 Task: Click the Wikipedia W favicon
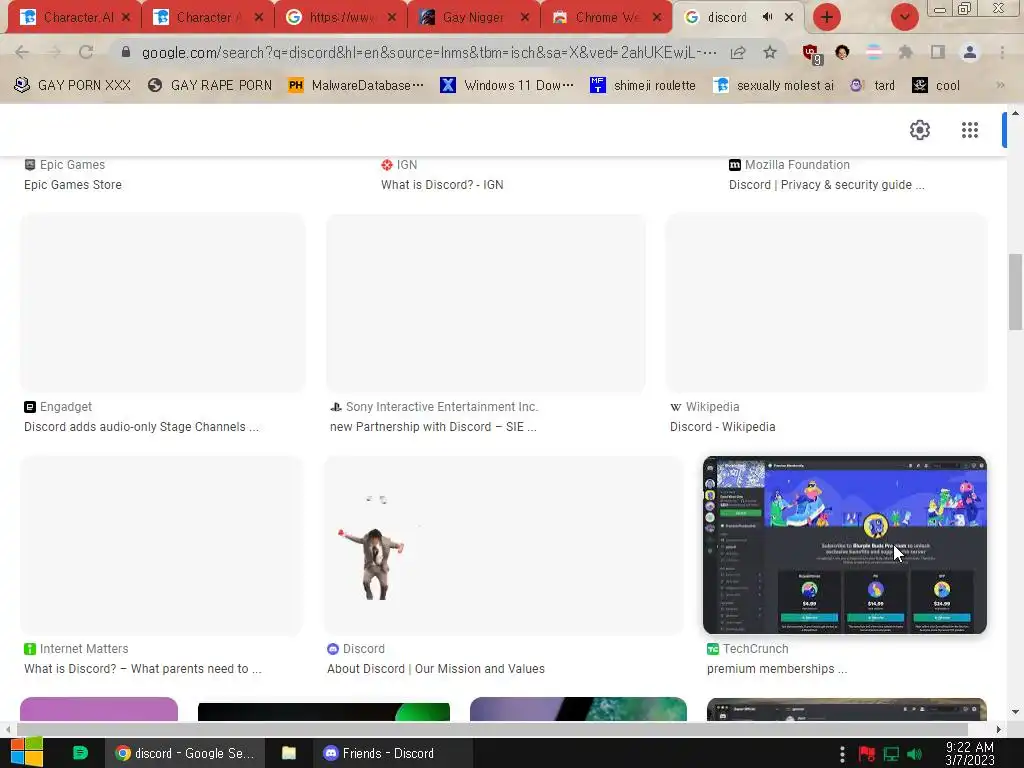point(675,407)
